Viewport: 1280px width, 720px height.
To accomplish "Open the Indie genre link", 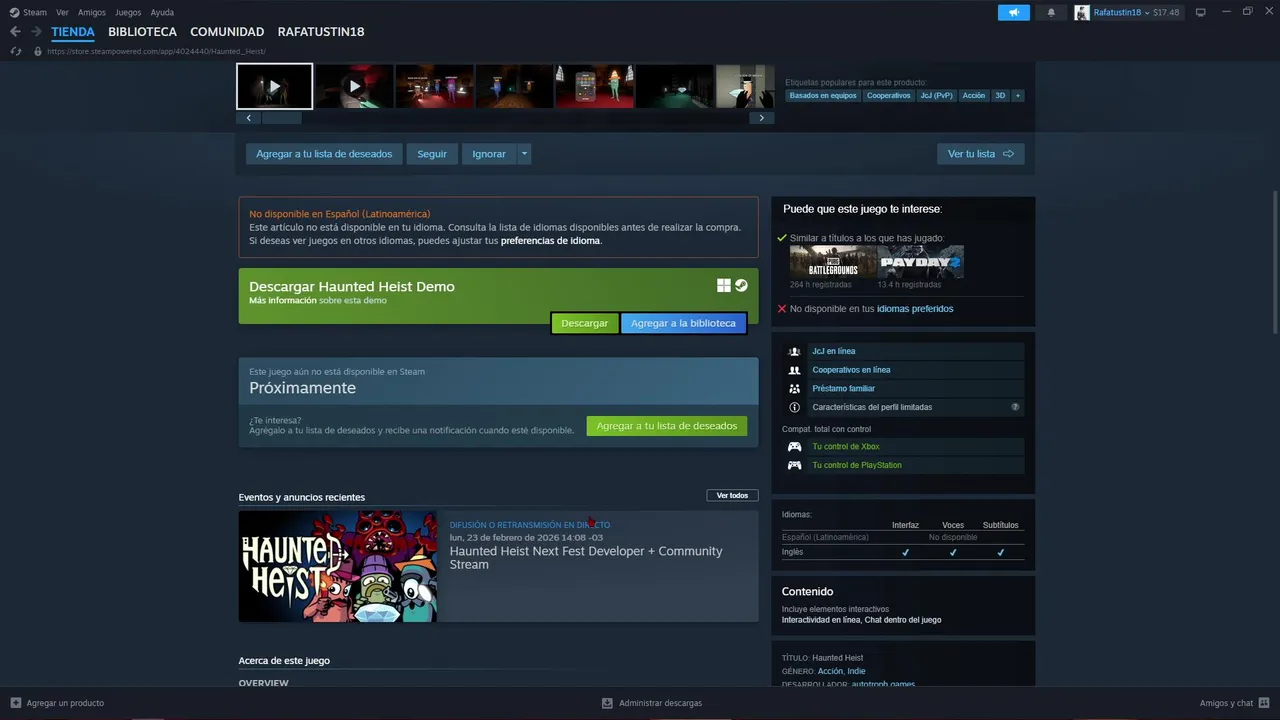I will pyautogui.click(x=856, y=671).
